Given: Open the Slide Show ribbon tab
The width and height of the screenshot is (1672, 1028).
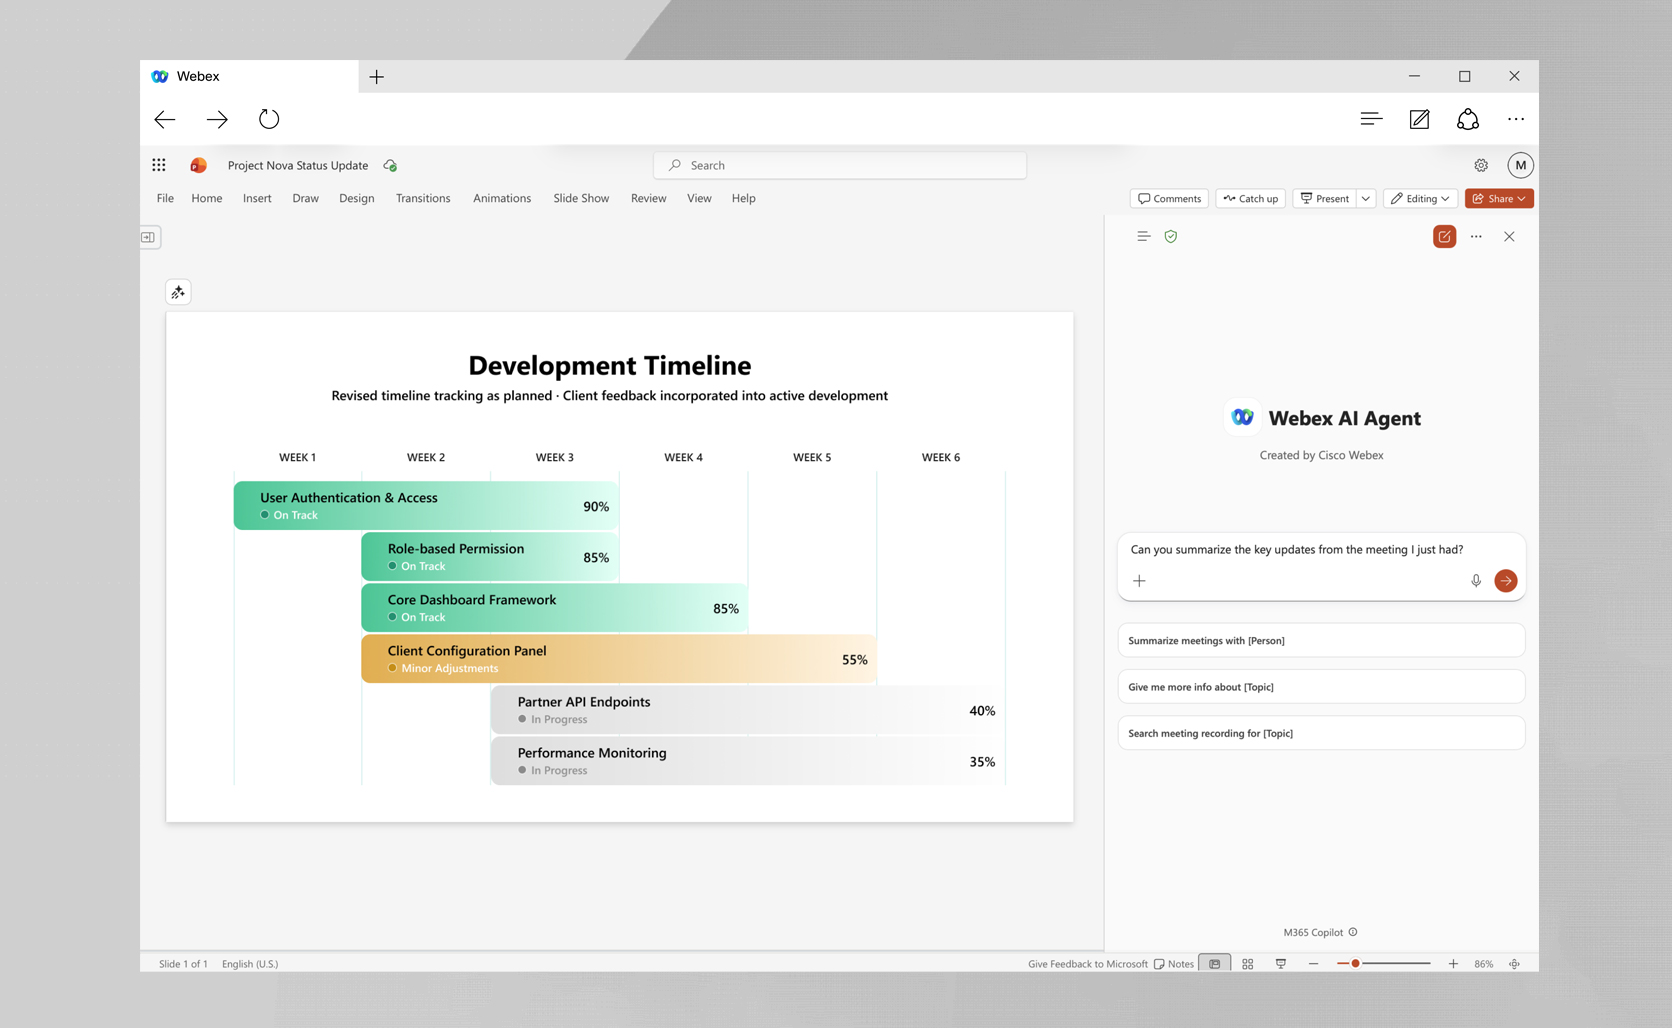Looking at the screenshot, I should click(581, 198).
